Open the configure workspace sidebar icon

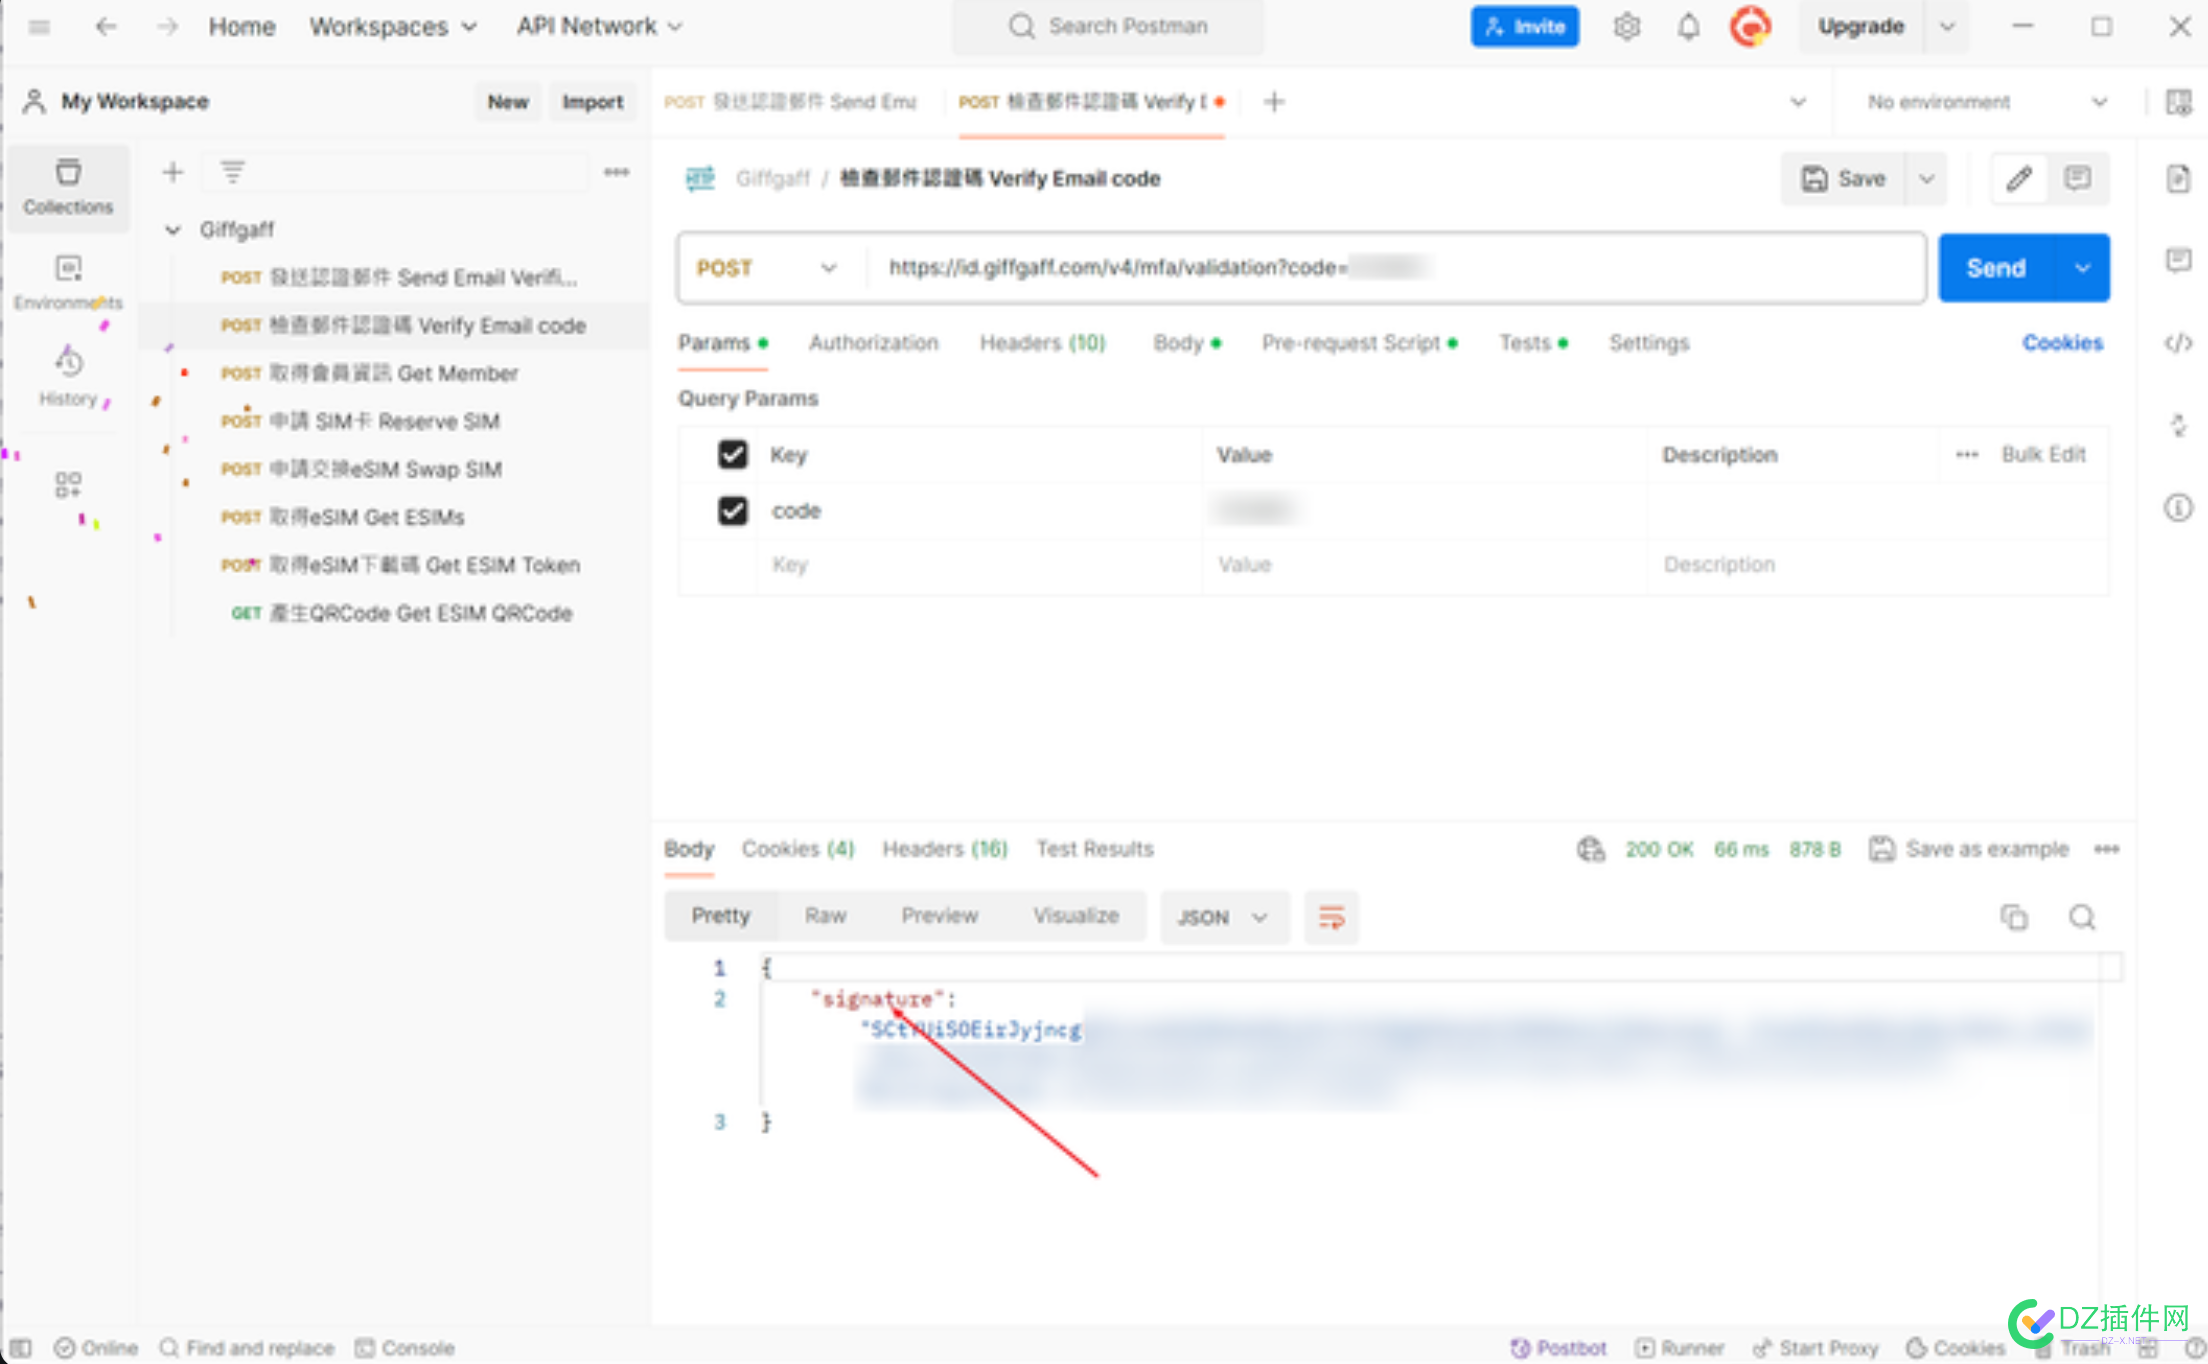68,485
